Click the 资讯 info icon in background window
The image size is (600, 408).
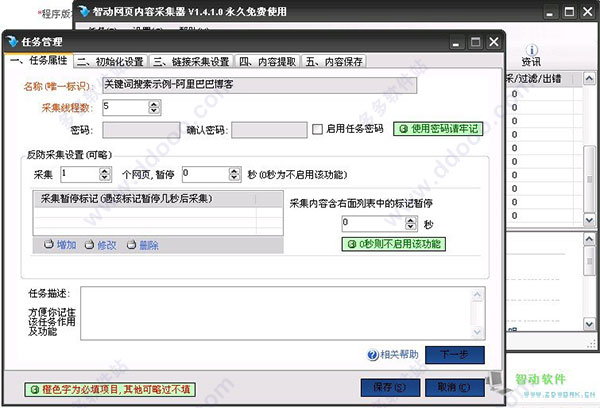(x=531, y=49)
